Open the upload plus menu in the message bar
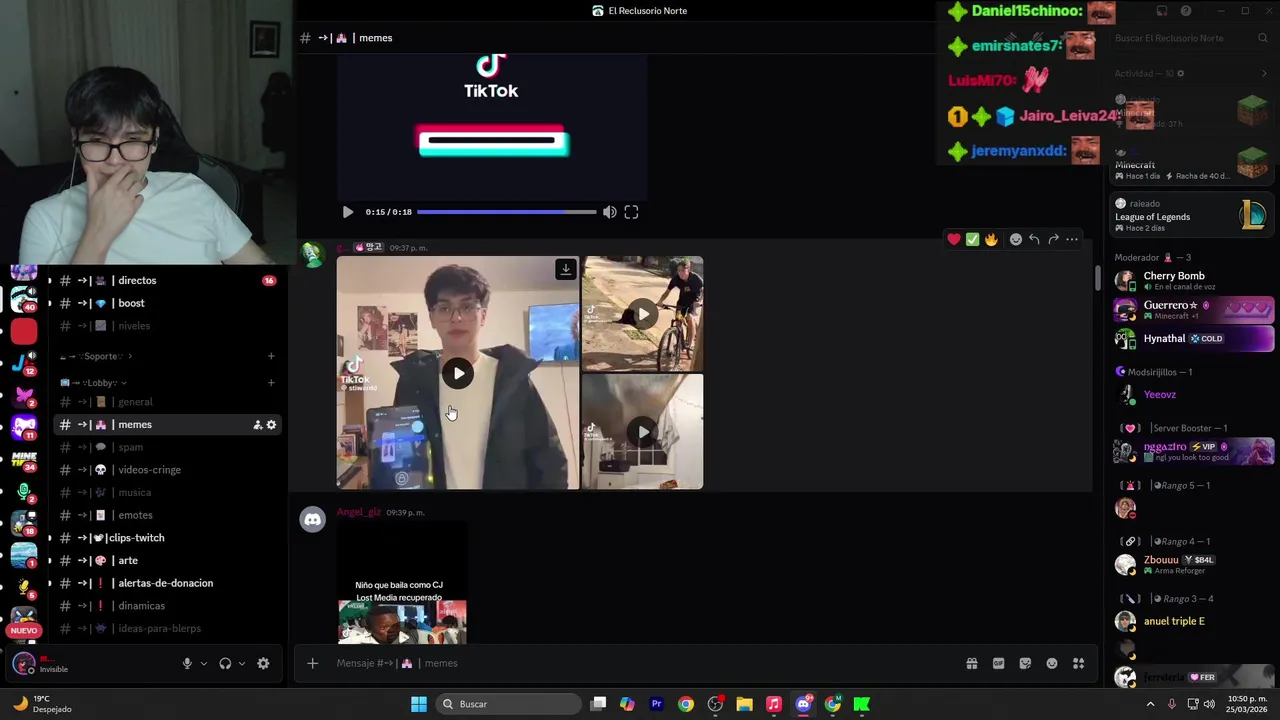This screenshot has height=720, width=1280. point(312,663)
